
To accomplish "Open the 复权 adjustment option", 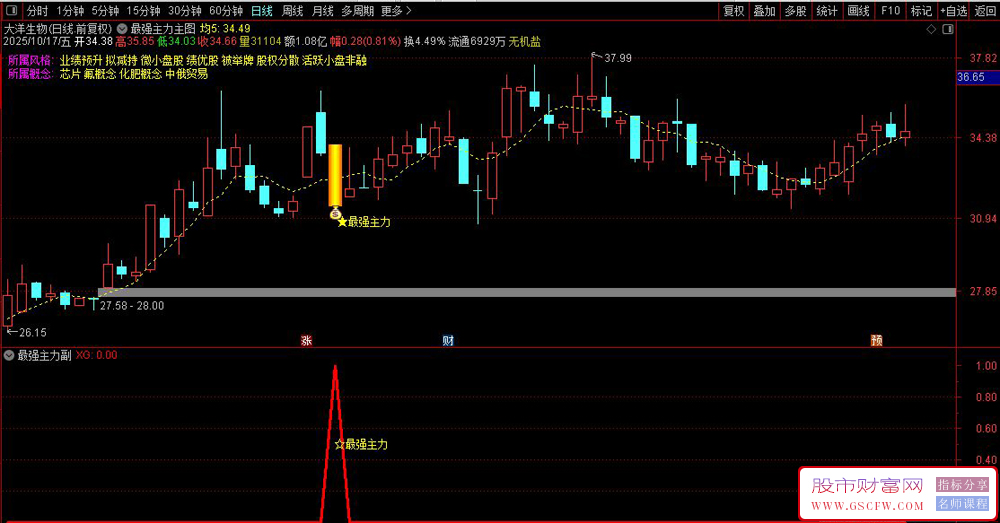I will pyautogui.click(x=733, y=10).
